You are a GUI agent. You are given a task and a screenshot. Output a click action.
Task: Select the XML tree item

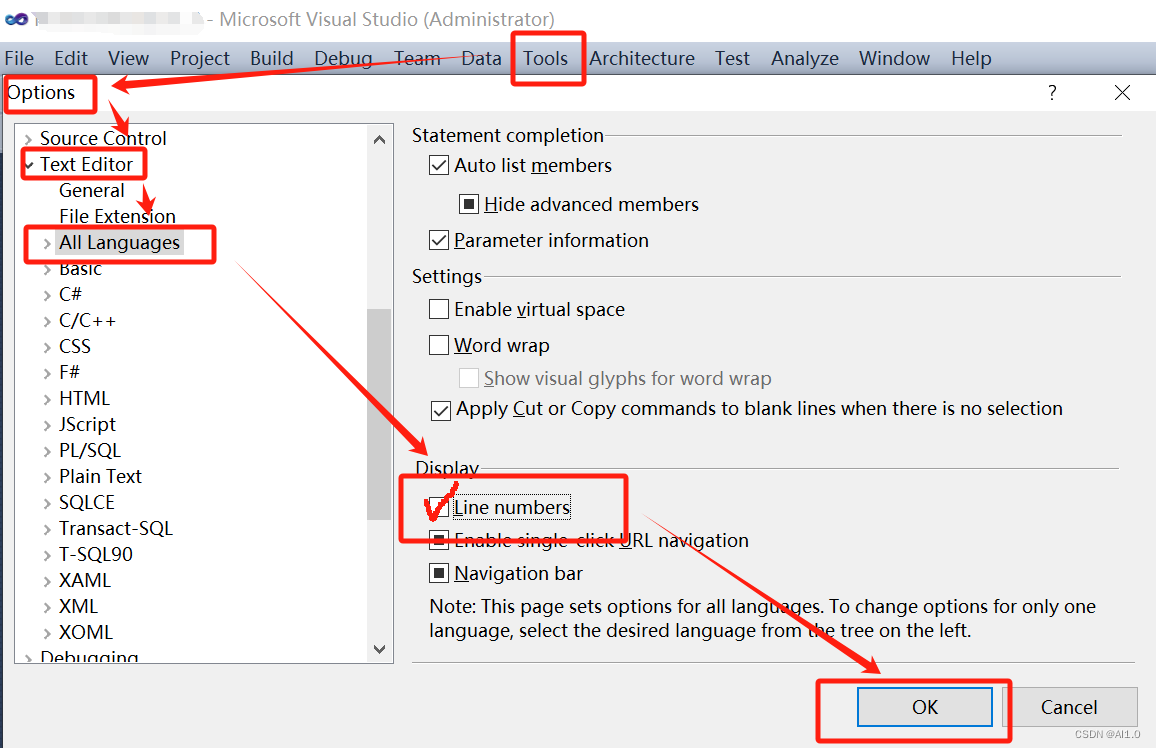tap(78, 607)
